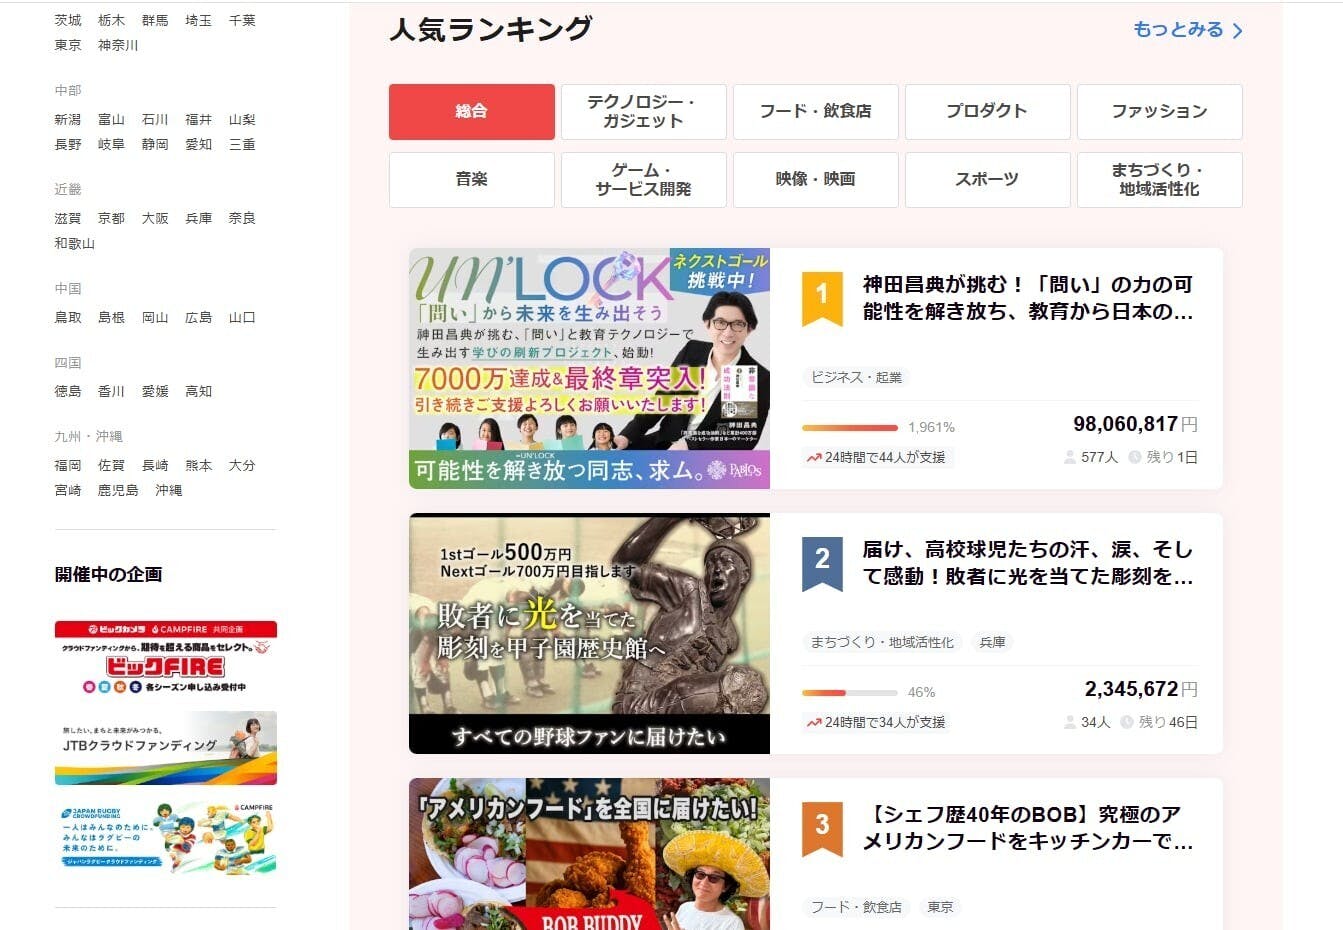Image resolution: width=1343 pixels, height=930 pixels.
Task: Open the 大阪 region link
Action: tap(155, 218)
